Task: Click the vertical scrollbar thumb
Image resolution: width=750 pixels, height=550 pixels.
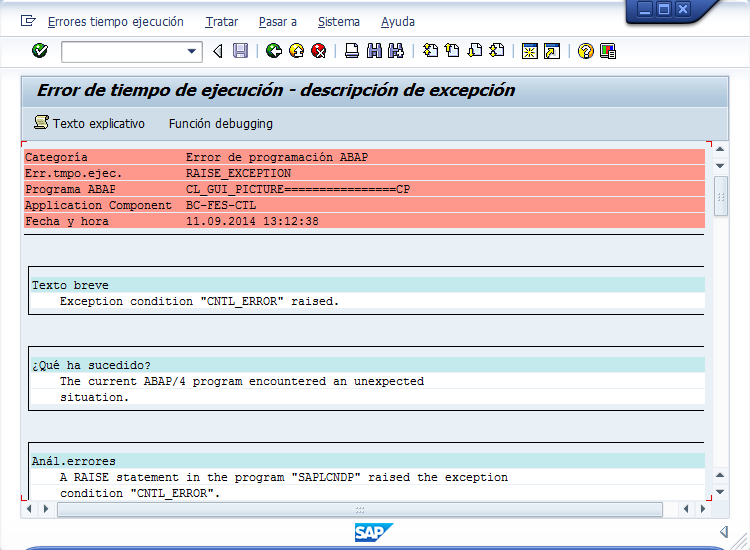Action: (720, 196)
